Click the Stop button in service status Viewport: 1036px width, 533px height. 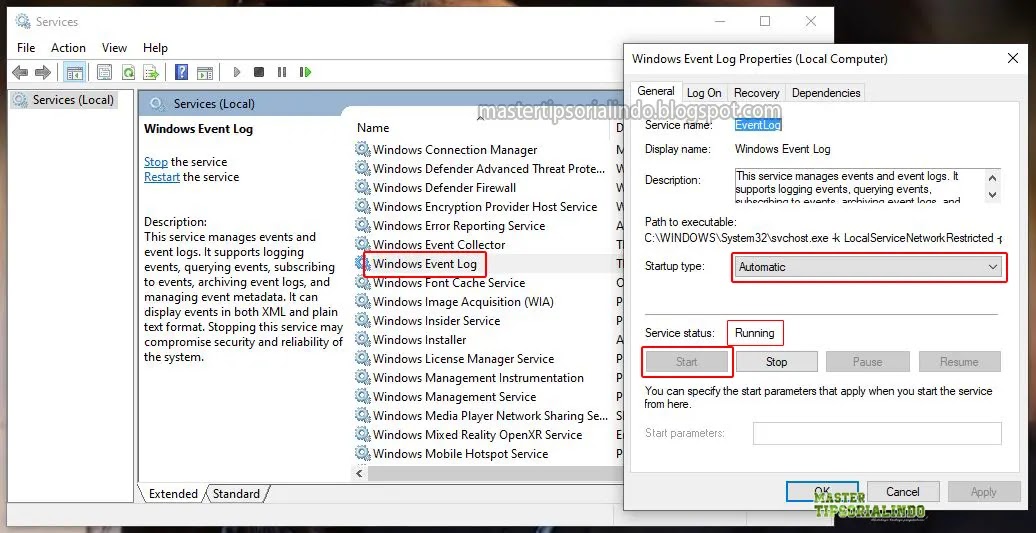tap(776, 362)
